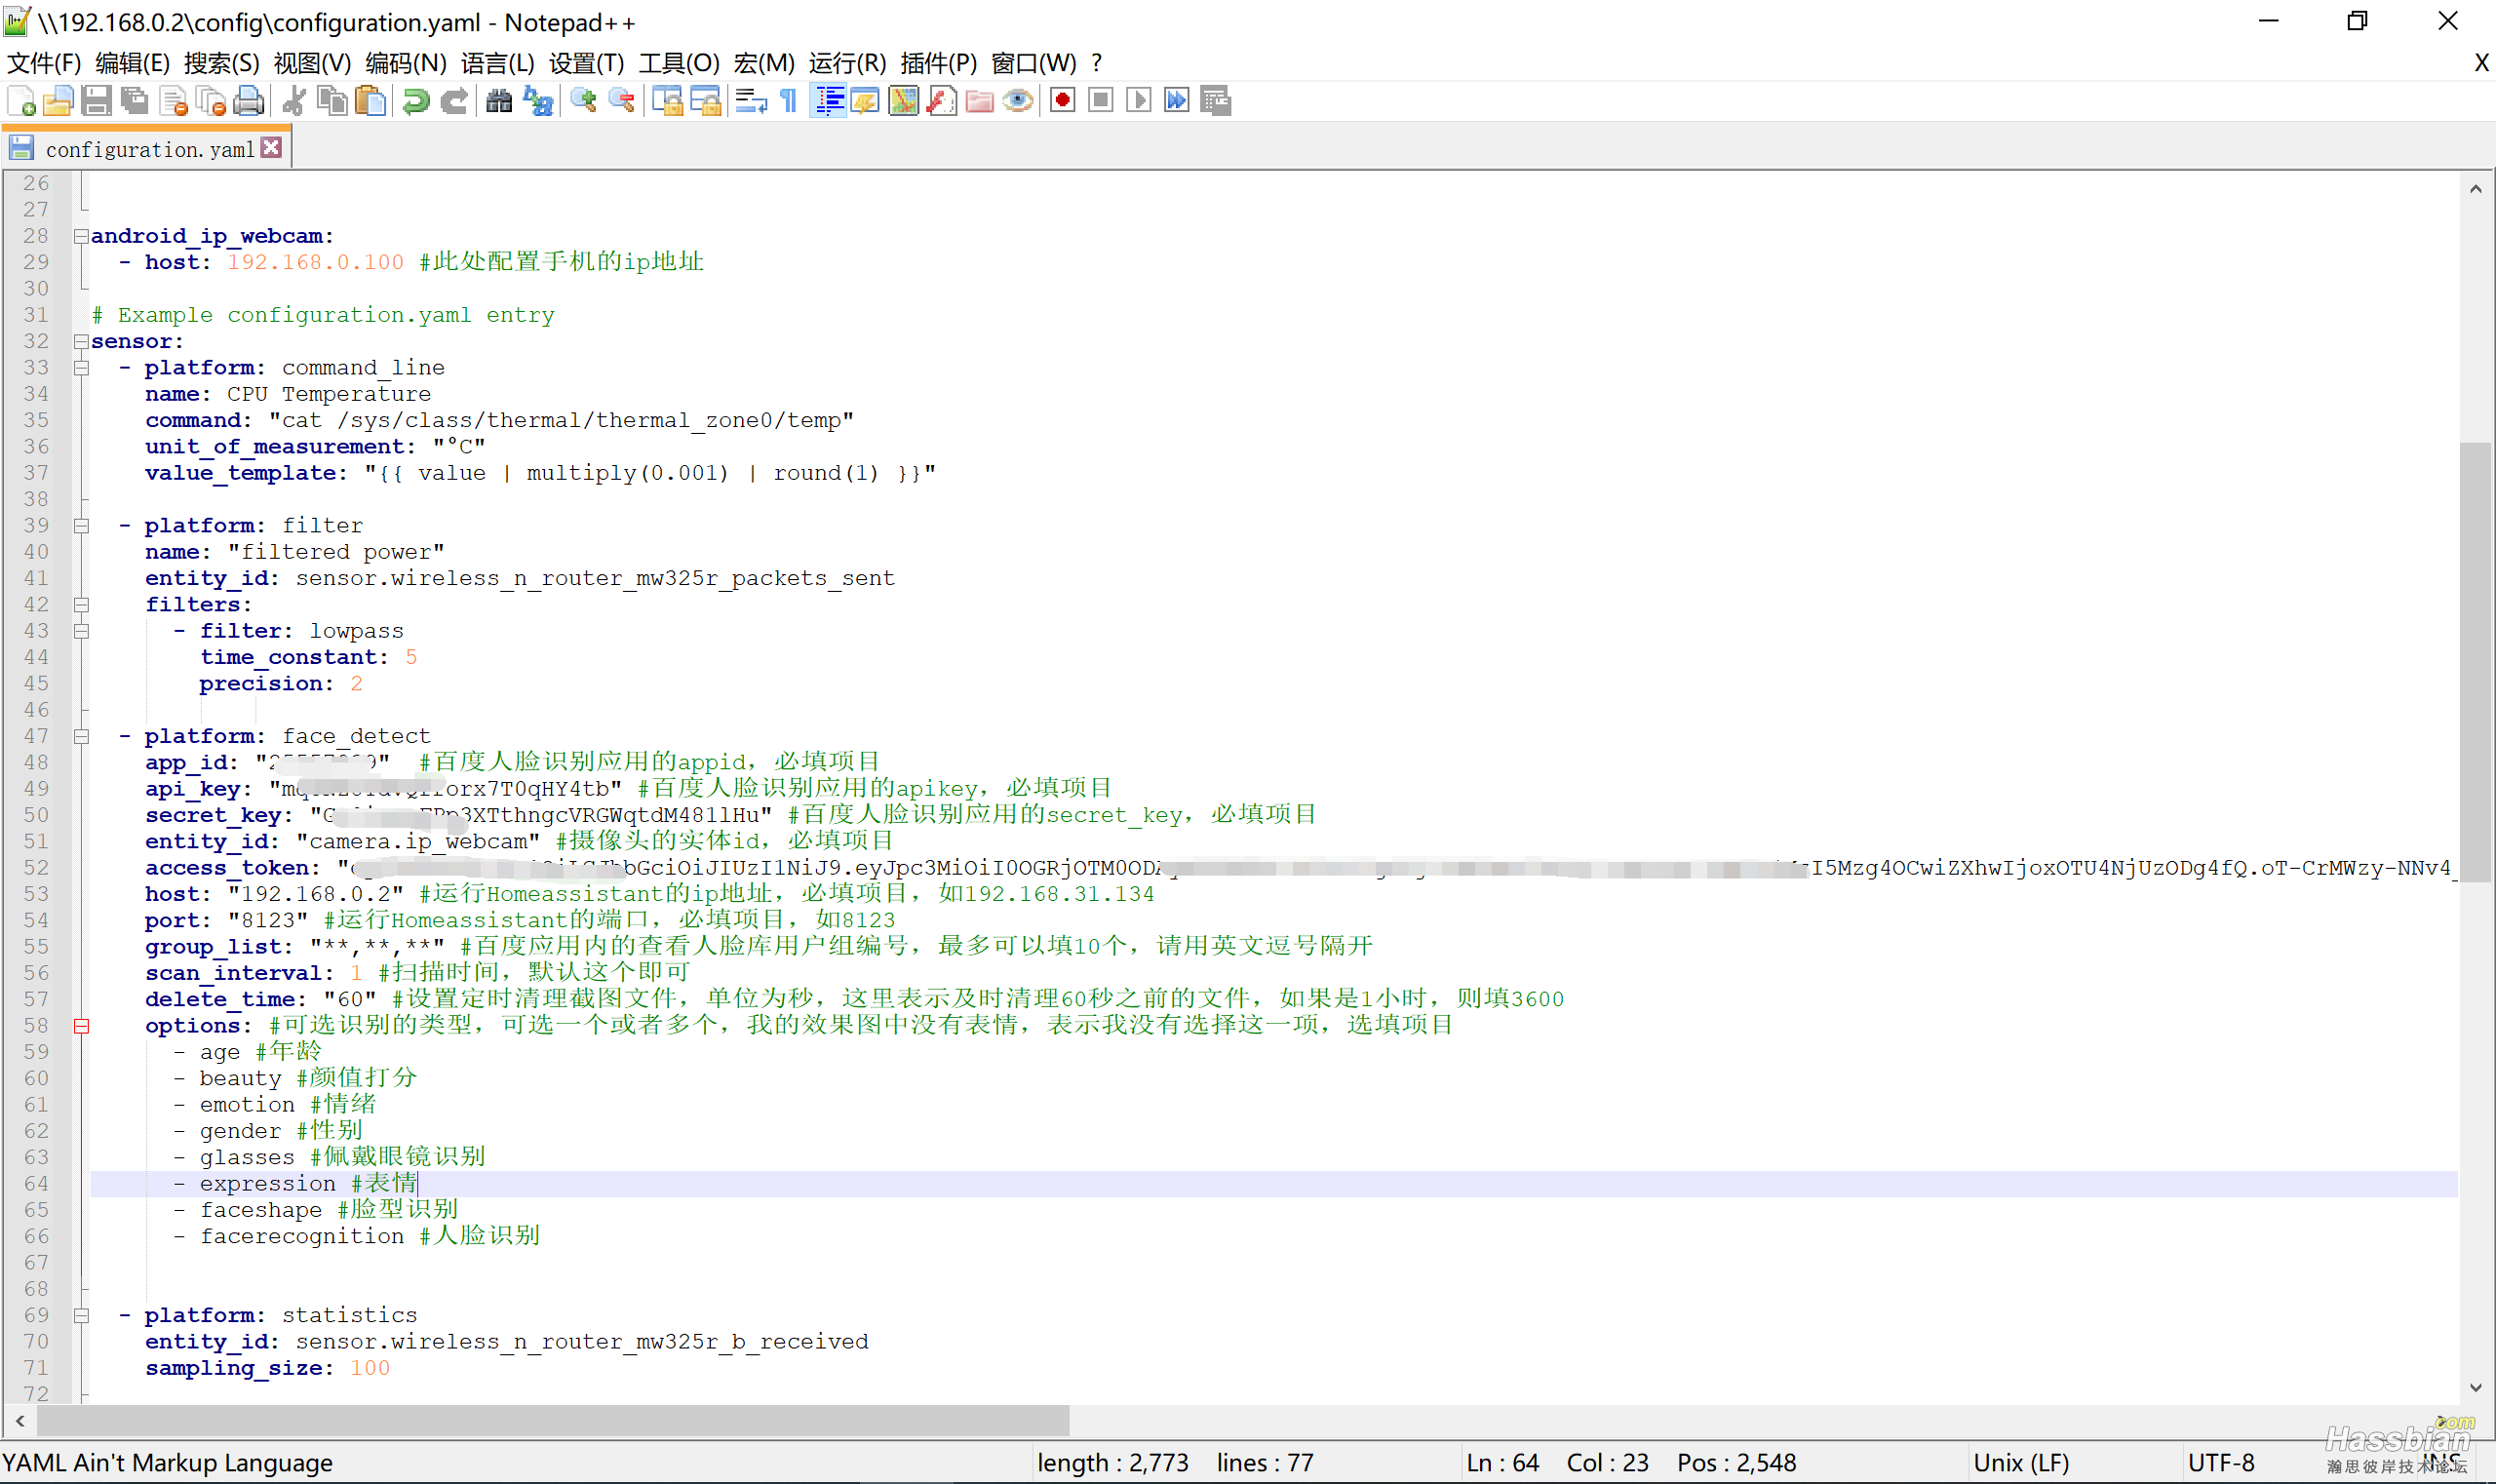Save all open files
This screenshot has height=1484, width=2496.
click(134, 101)
